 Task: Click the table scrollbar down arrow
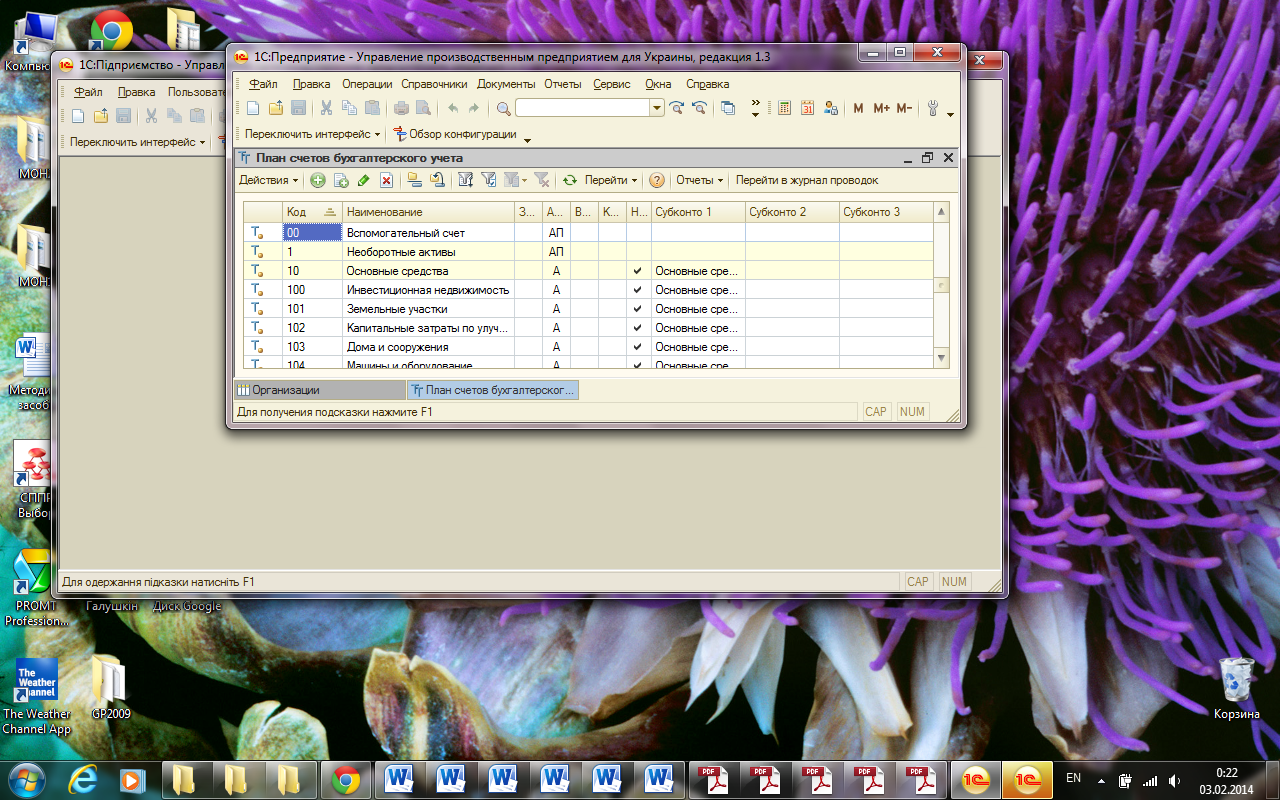[941, 358]
